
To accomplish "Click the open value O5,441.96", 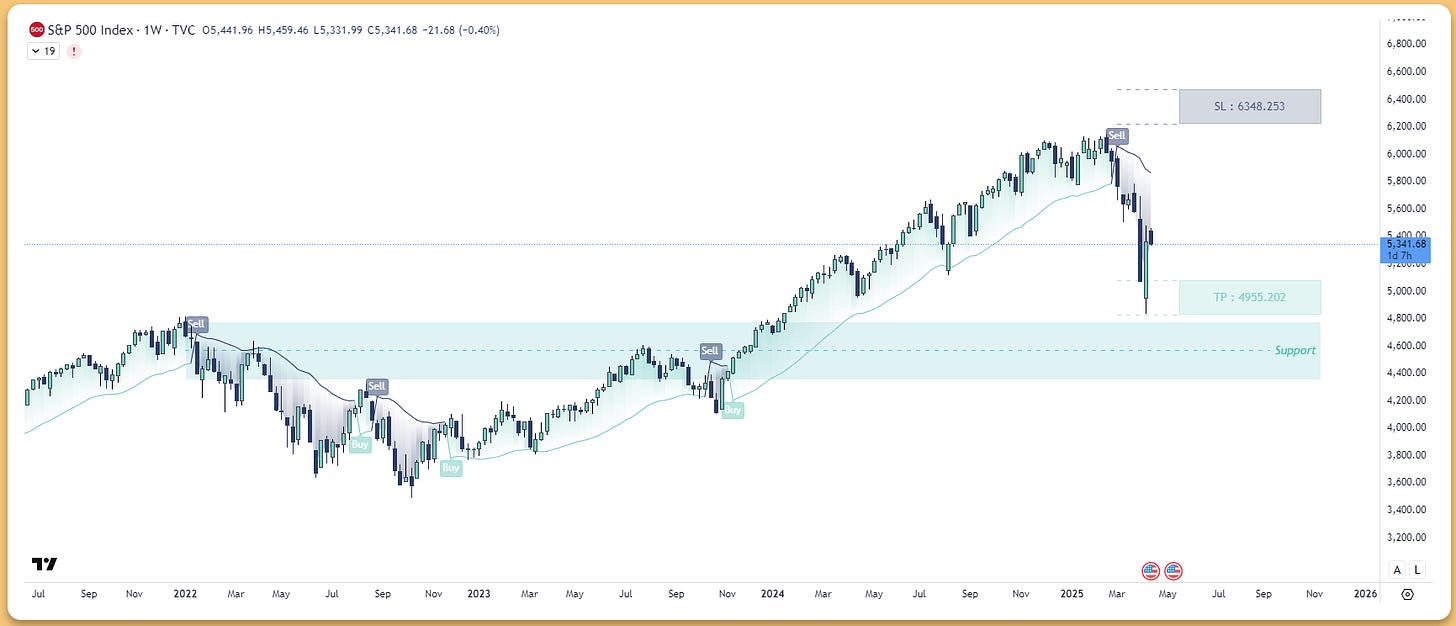I will [x=228, y=30].
